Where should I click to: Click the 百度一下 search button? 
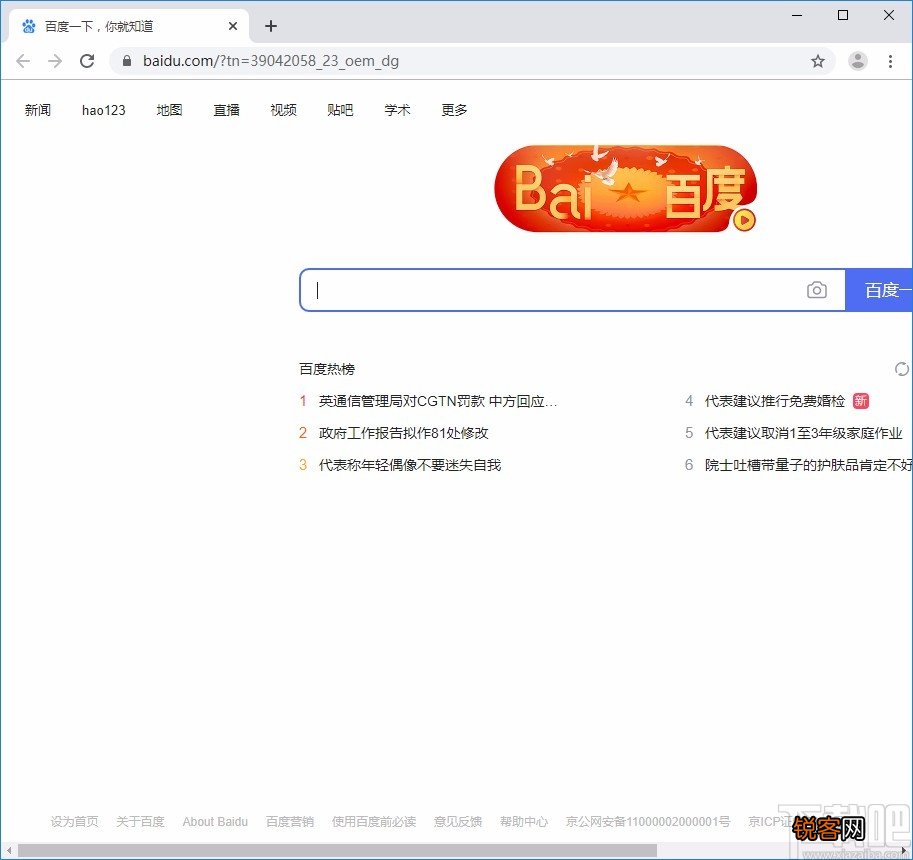click(884, 289)
